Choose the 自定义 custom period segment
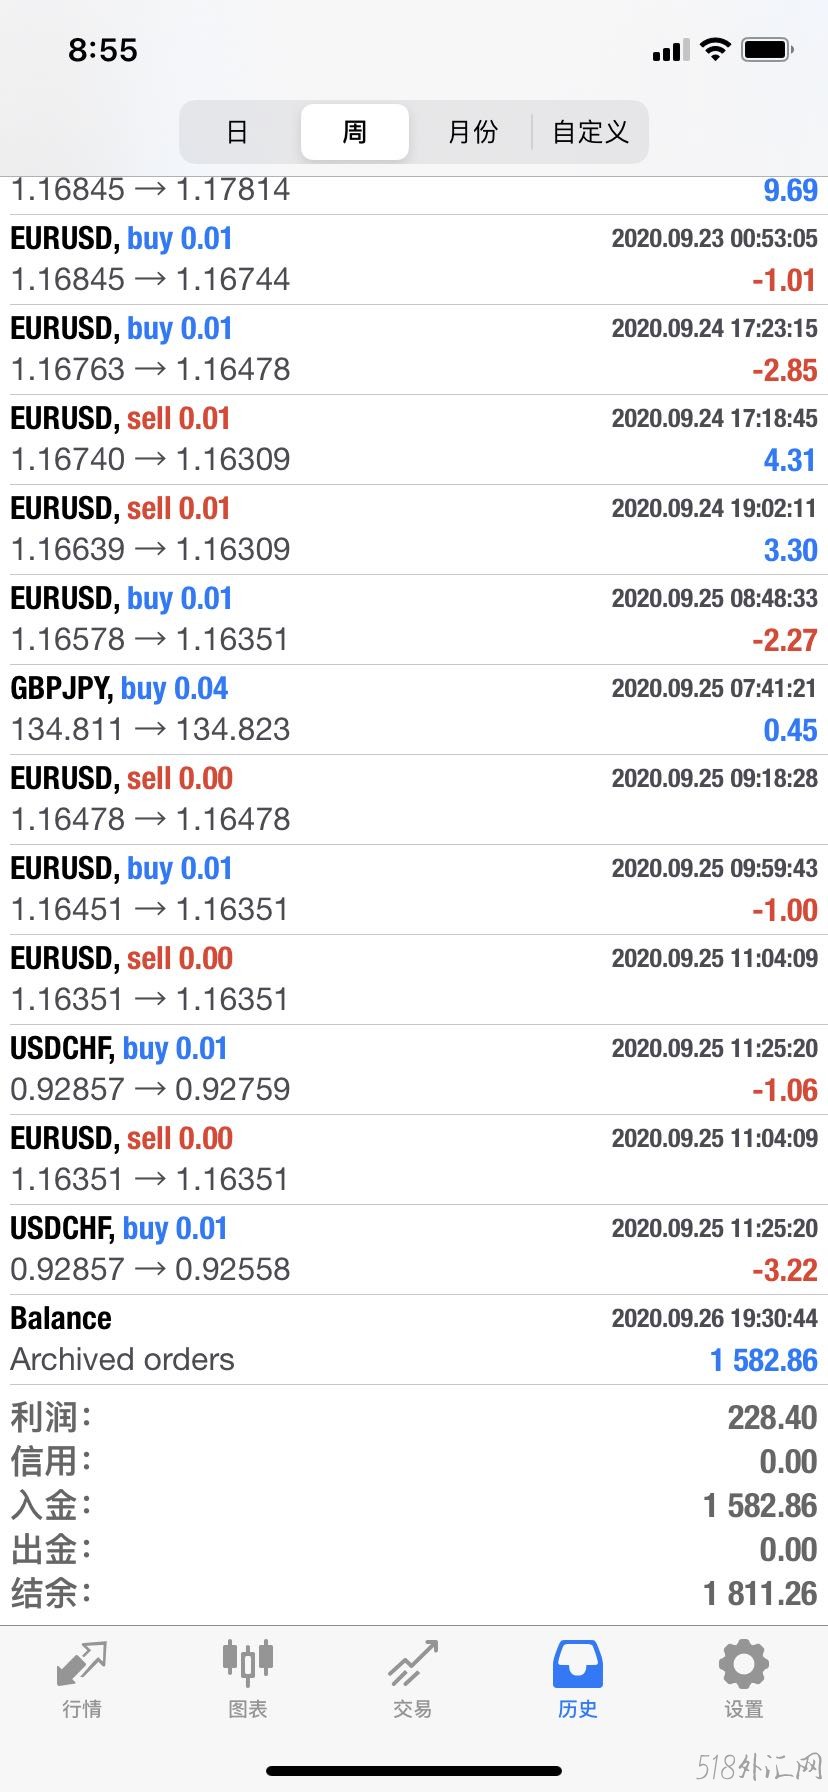Viewport: 828px width, 1792px height. pos(590,132)
